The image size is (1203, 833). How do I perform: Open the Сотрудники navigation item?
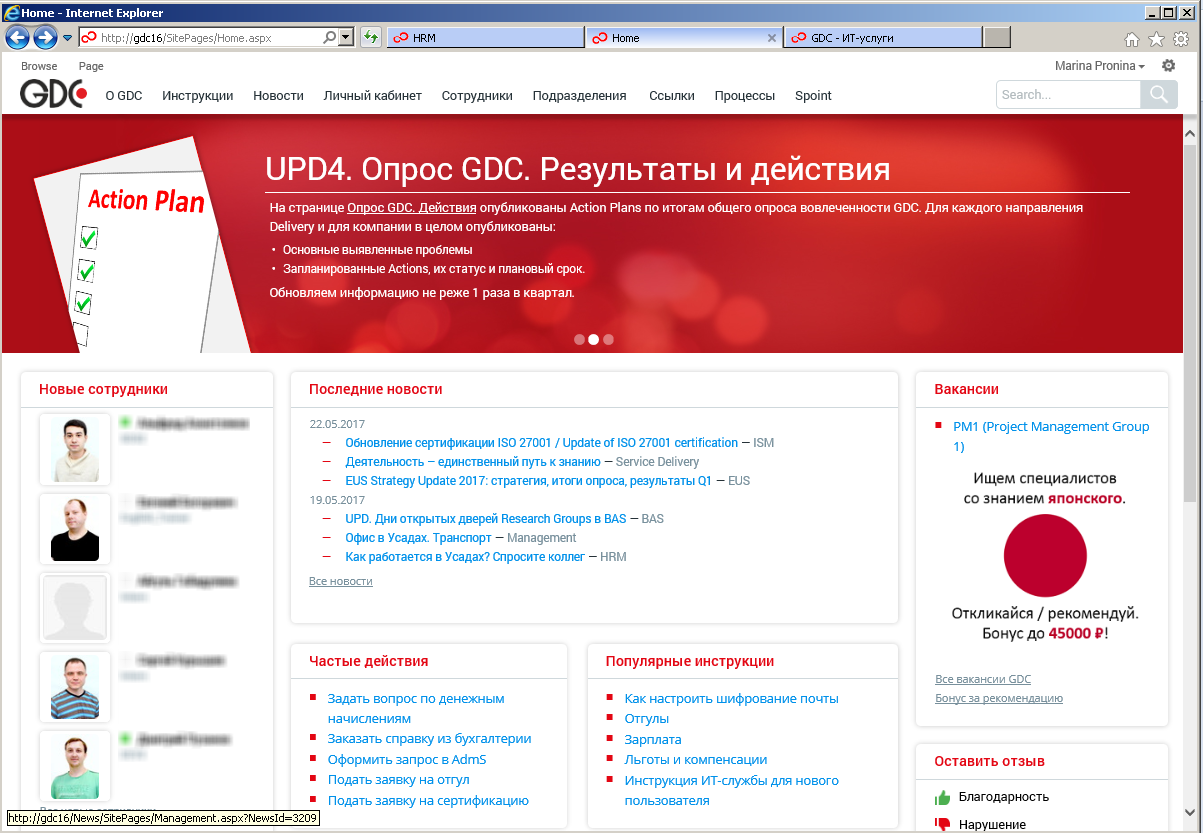click(477, 96)
